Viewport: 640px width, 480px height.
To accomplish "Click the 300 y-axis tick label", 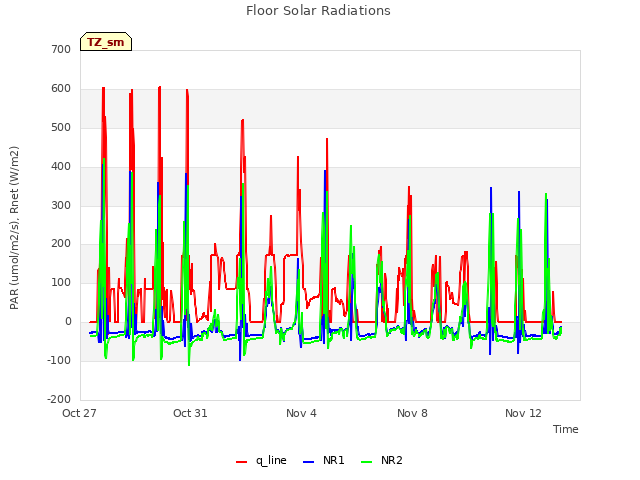I will 61,205.
